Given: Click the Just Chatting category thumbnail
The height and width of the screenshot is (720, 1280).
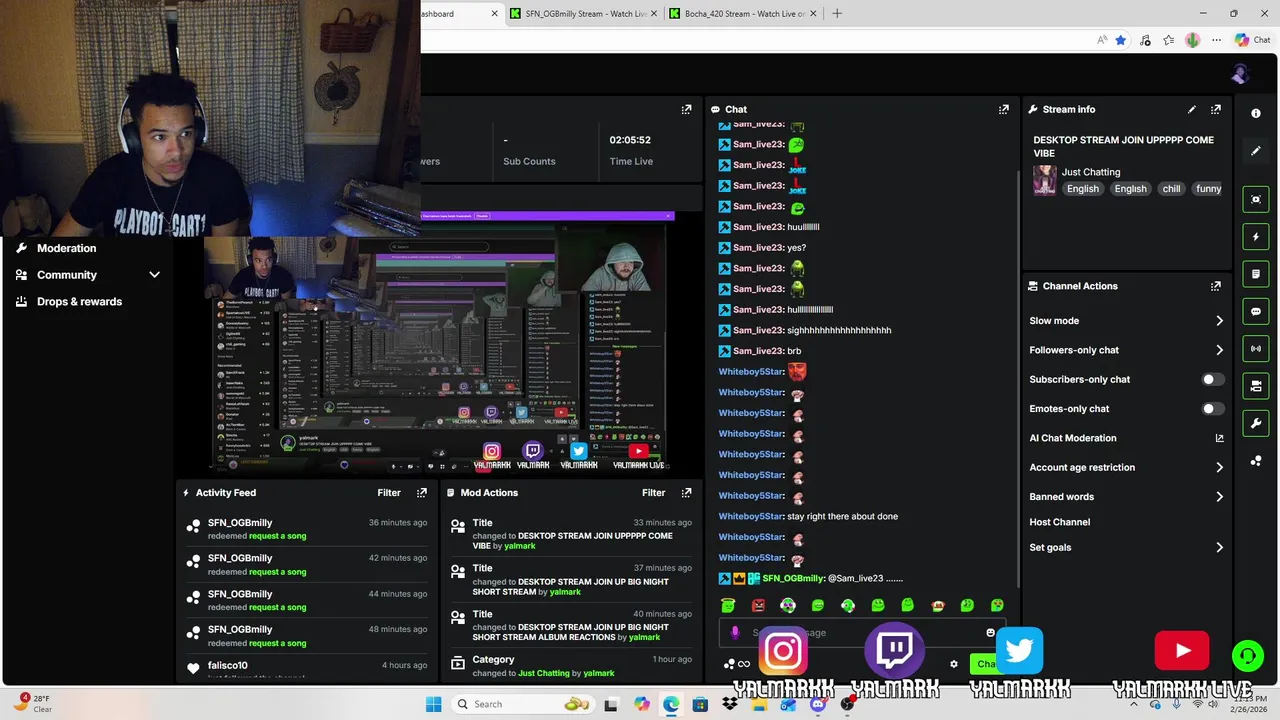Looking at the screenshot, I should pos(1044,180).
